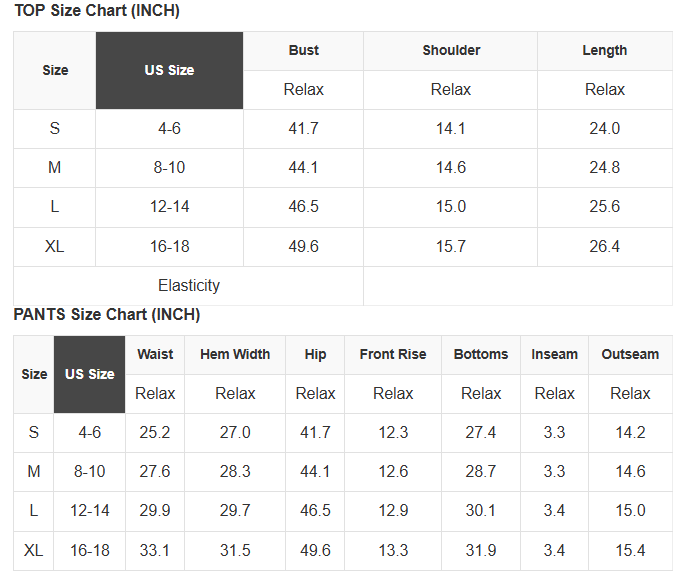Click the 41.7 bust value for size S
This screenshot has width=676, height=571.
(304, 129)
